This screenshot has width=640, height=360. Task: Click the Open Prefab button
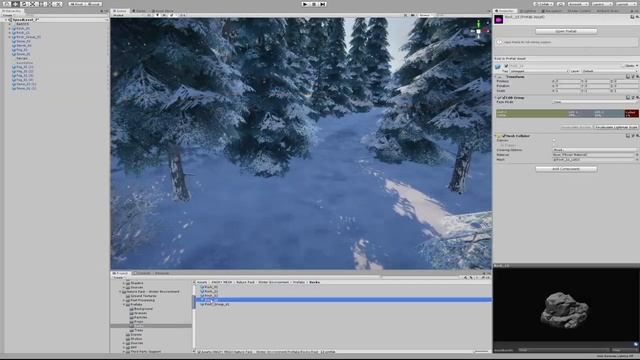tap(566, 31)
